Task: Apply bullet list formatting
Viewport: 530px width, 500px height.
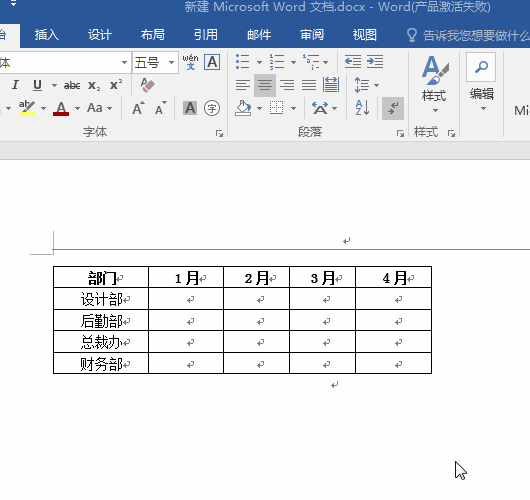Action: click(x=242, y=62)
